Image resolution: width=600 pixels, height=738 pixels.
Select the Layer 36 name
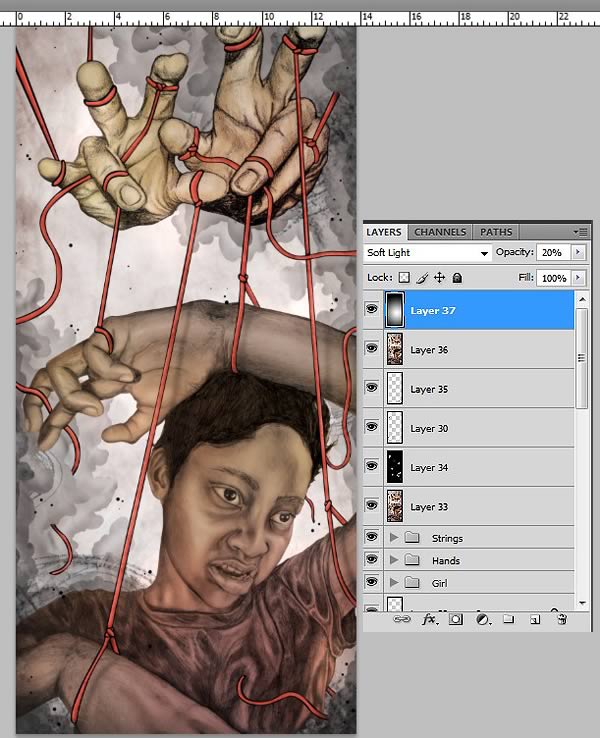tap(429, 350)
